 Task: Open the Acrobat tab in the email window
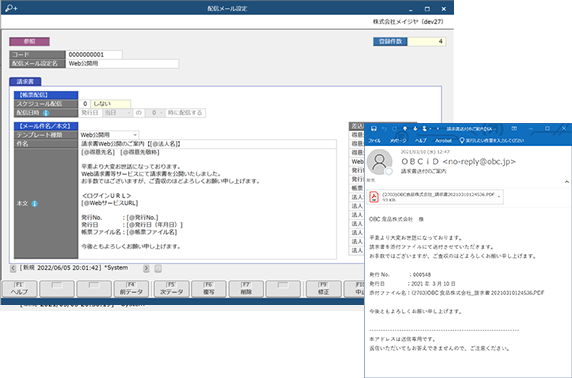[443, 140]
